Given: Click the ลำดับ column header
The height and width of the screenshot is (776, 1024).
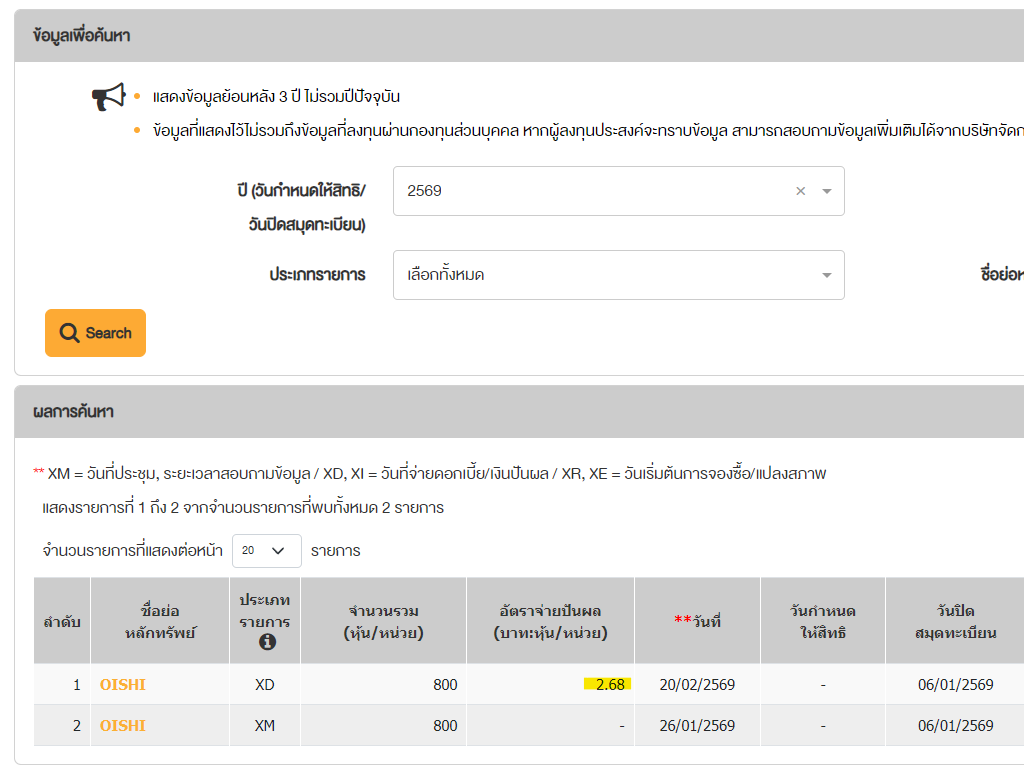Looking at the screenshot, I should pos(62,621).
